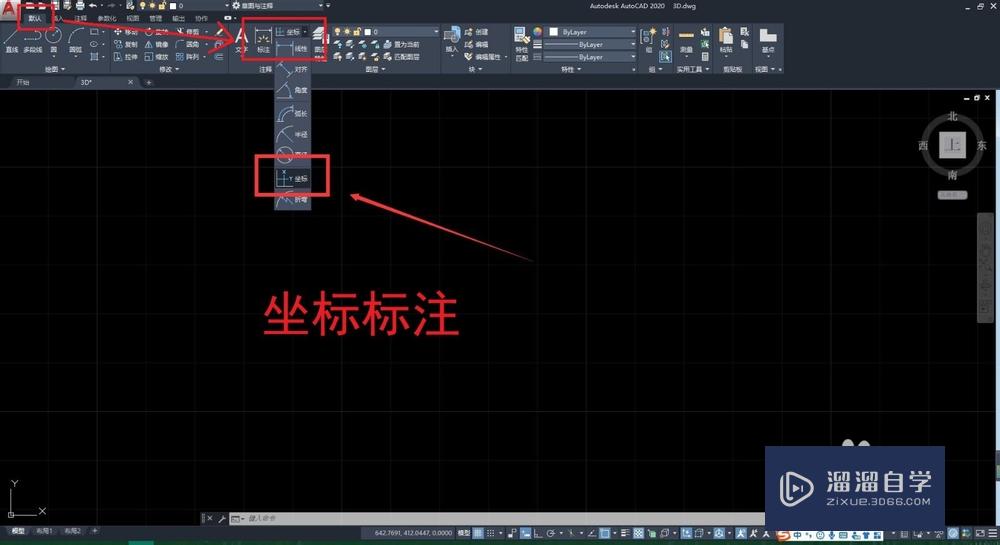Click Edit Attributes (编辑属性) button
Viewport: 1000px width, 545px height.
point(485,57)
